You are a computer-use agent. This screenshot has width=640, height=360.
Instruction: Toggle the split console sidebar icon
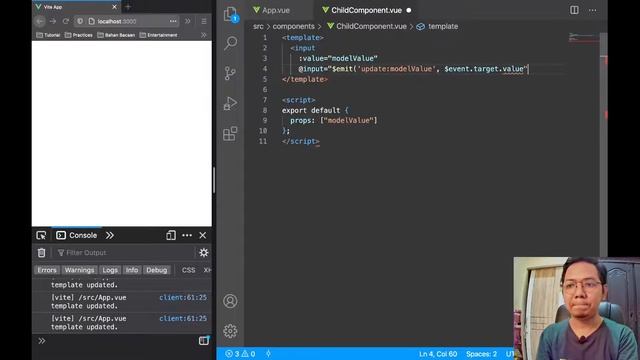(x=204, y=340)
